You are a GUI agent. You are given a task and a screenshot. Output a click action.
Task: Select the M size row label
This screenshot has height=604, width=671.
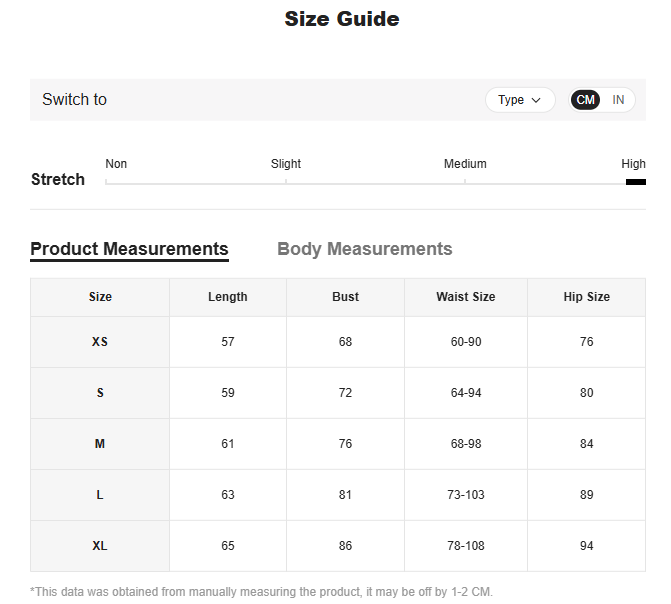click(x=100, y=444)
